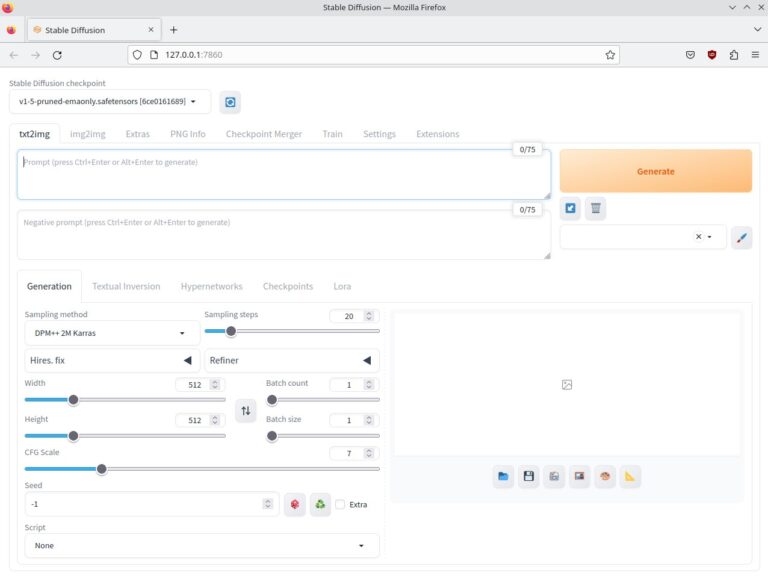Screen dimensions: 768x576
Task: Open the Sampling method dropdown
Action: click(112, 333)
